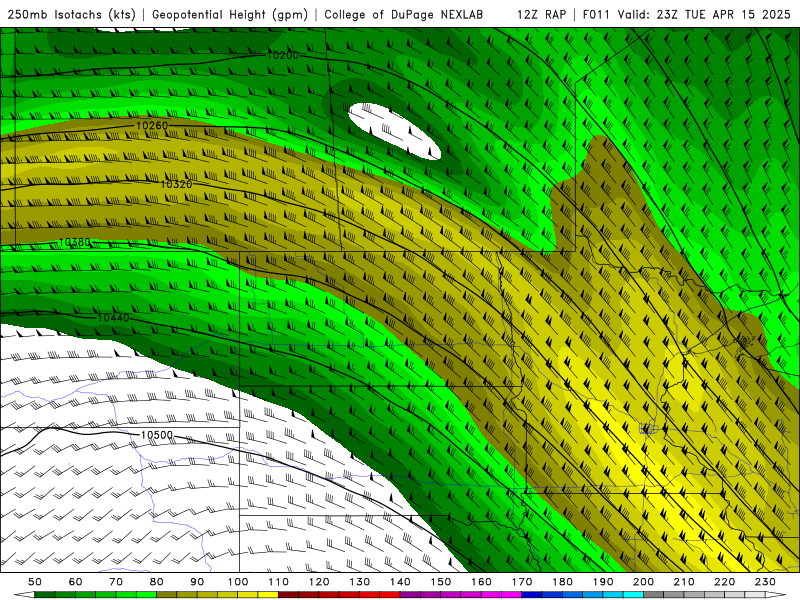The height and width of the screenshot is (600, 800).
Task: Click the 70 value on the color scale
Action: click(x=116, y=582)
